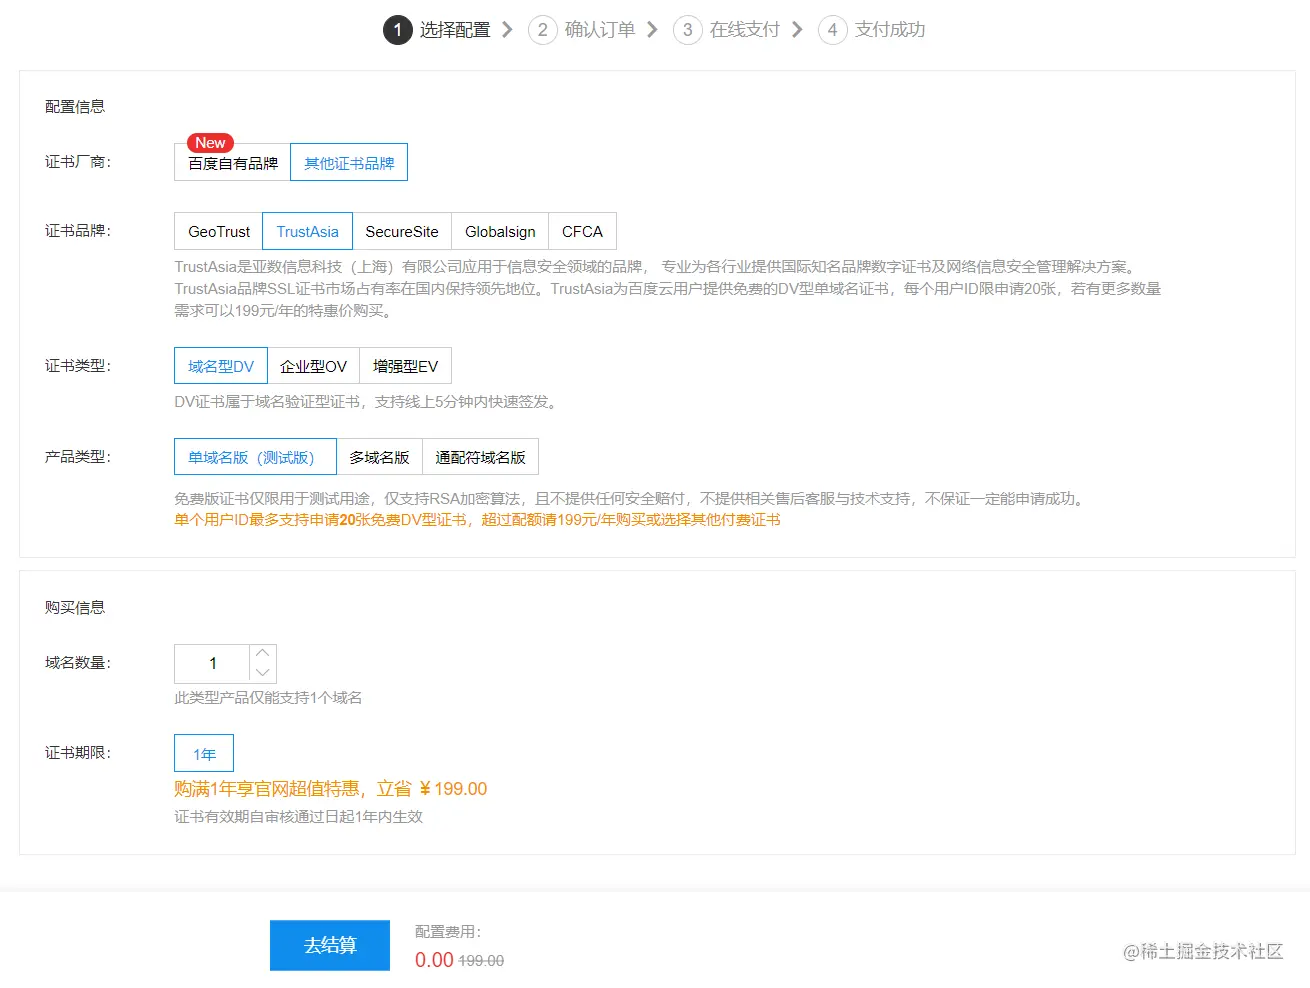Choose the Globalsign certificate brand

click(500, 231)
